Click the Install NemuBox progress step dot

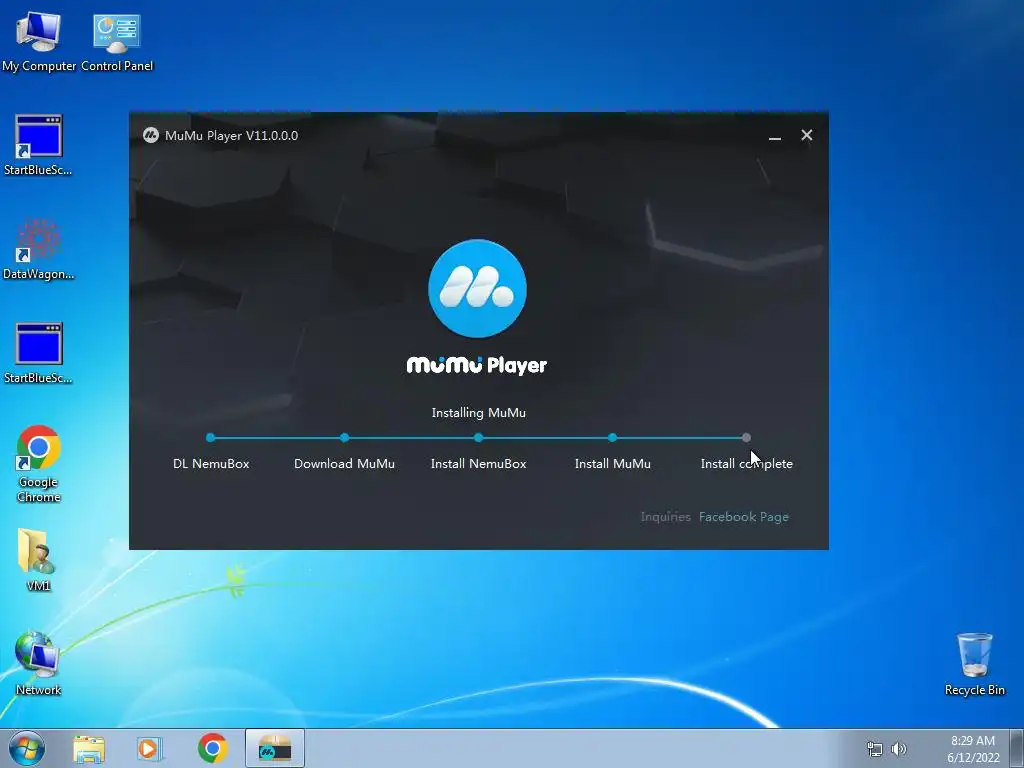[x=479, y=438]
